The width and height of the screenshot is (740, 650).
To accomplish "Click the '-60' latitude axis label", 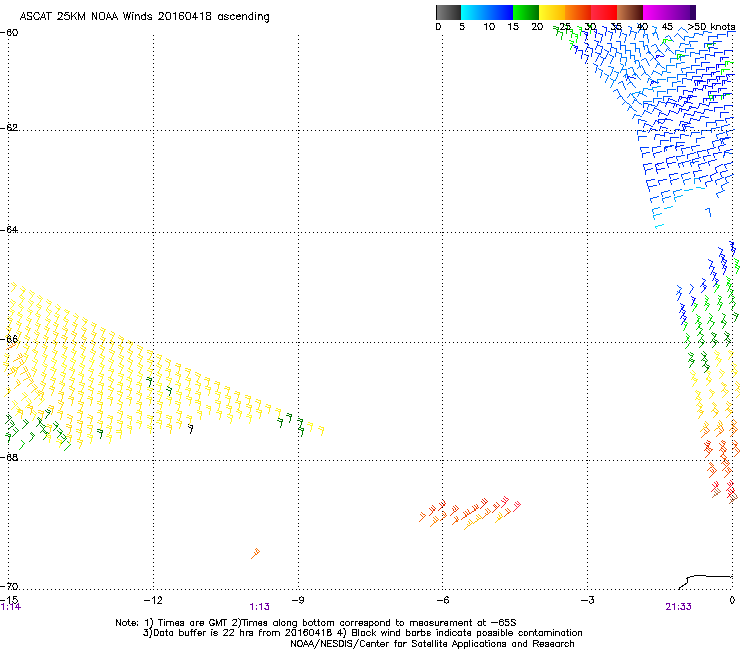I will 9,33.
